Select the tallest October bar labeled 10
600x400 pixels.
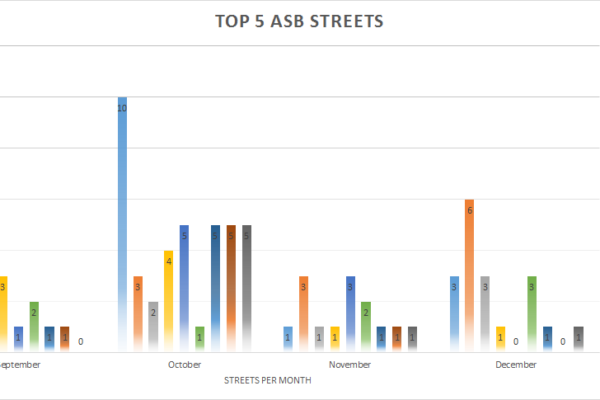[x=123, y=225]
